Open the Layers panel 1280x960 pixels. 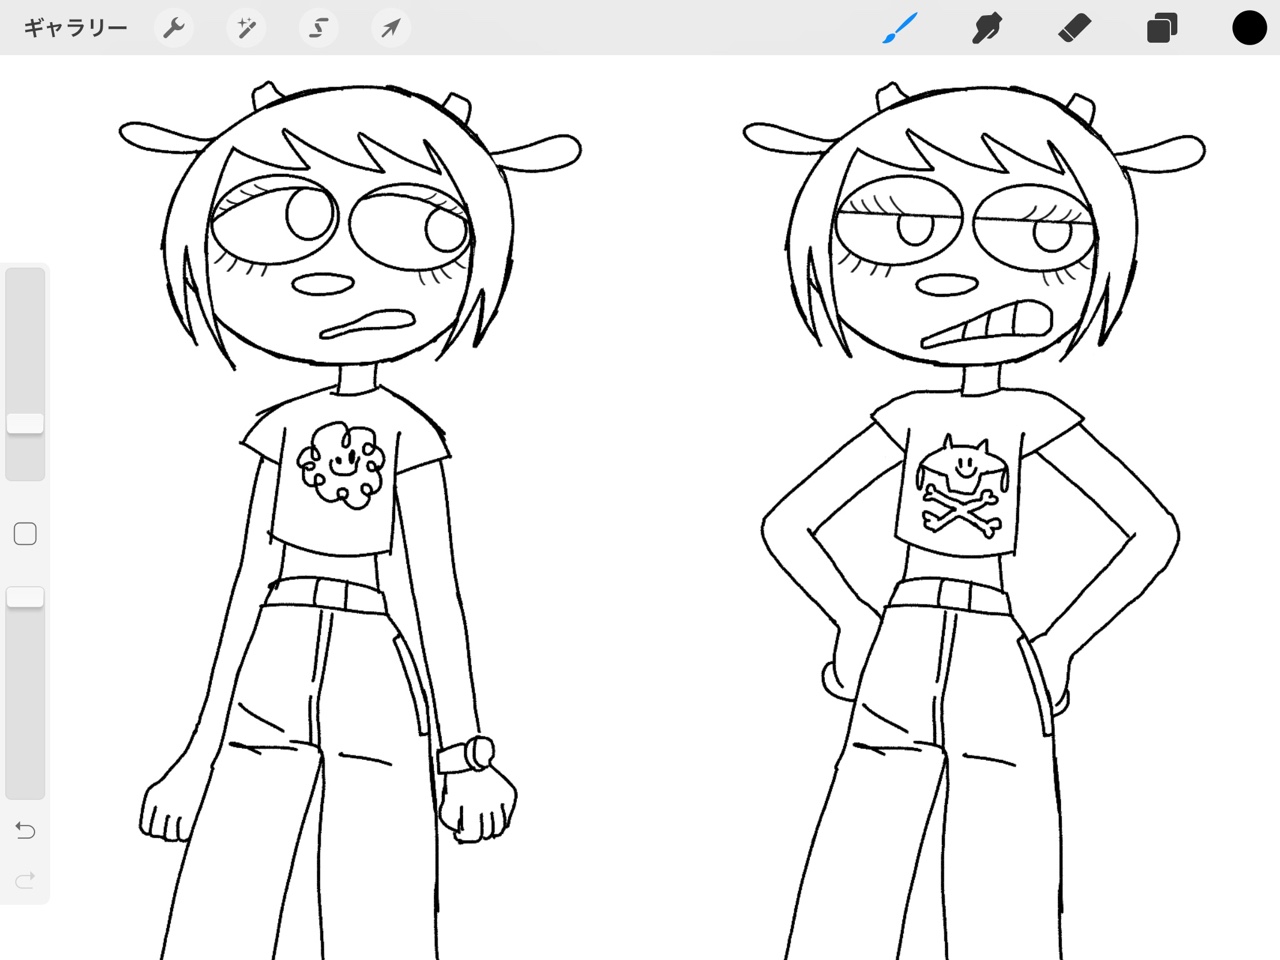(1161, 27)
